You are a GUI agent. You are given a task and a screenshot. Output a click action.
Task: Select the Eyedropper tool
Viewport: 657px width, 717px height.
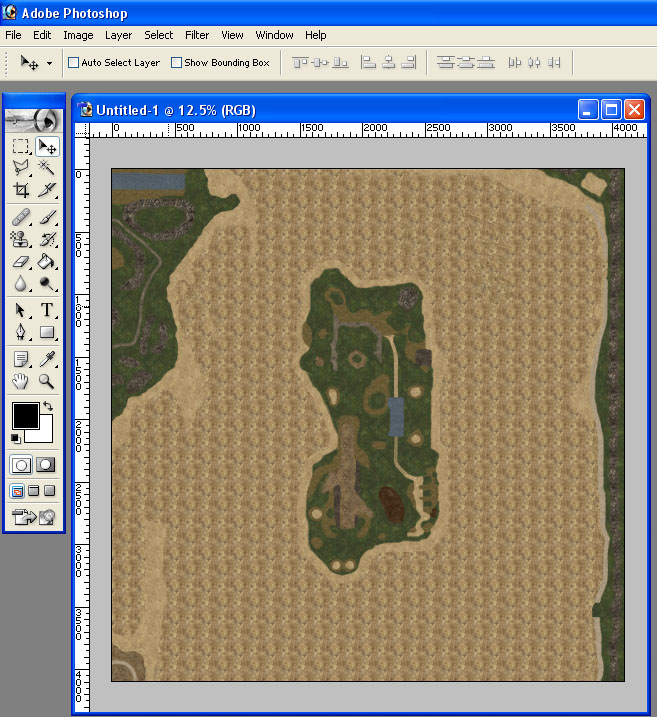pos(47,359)
